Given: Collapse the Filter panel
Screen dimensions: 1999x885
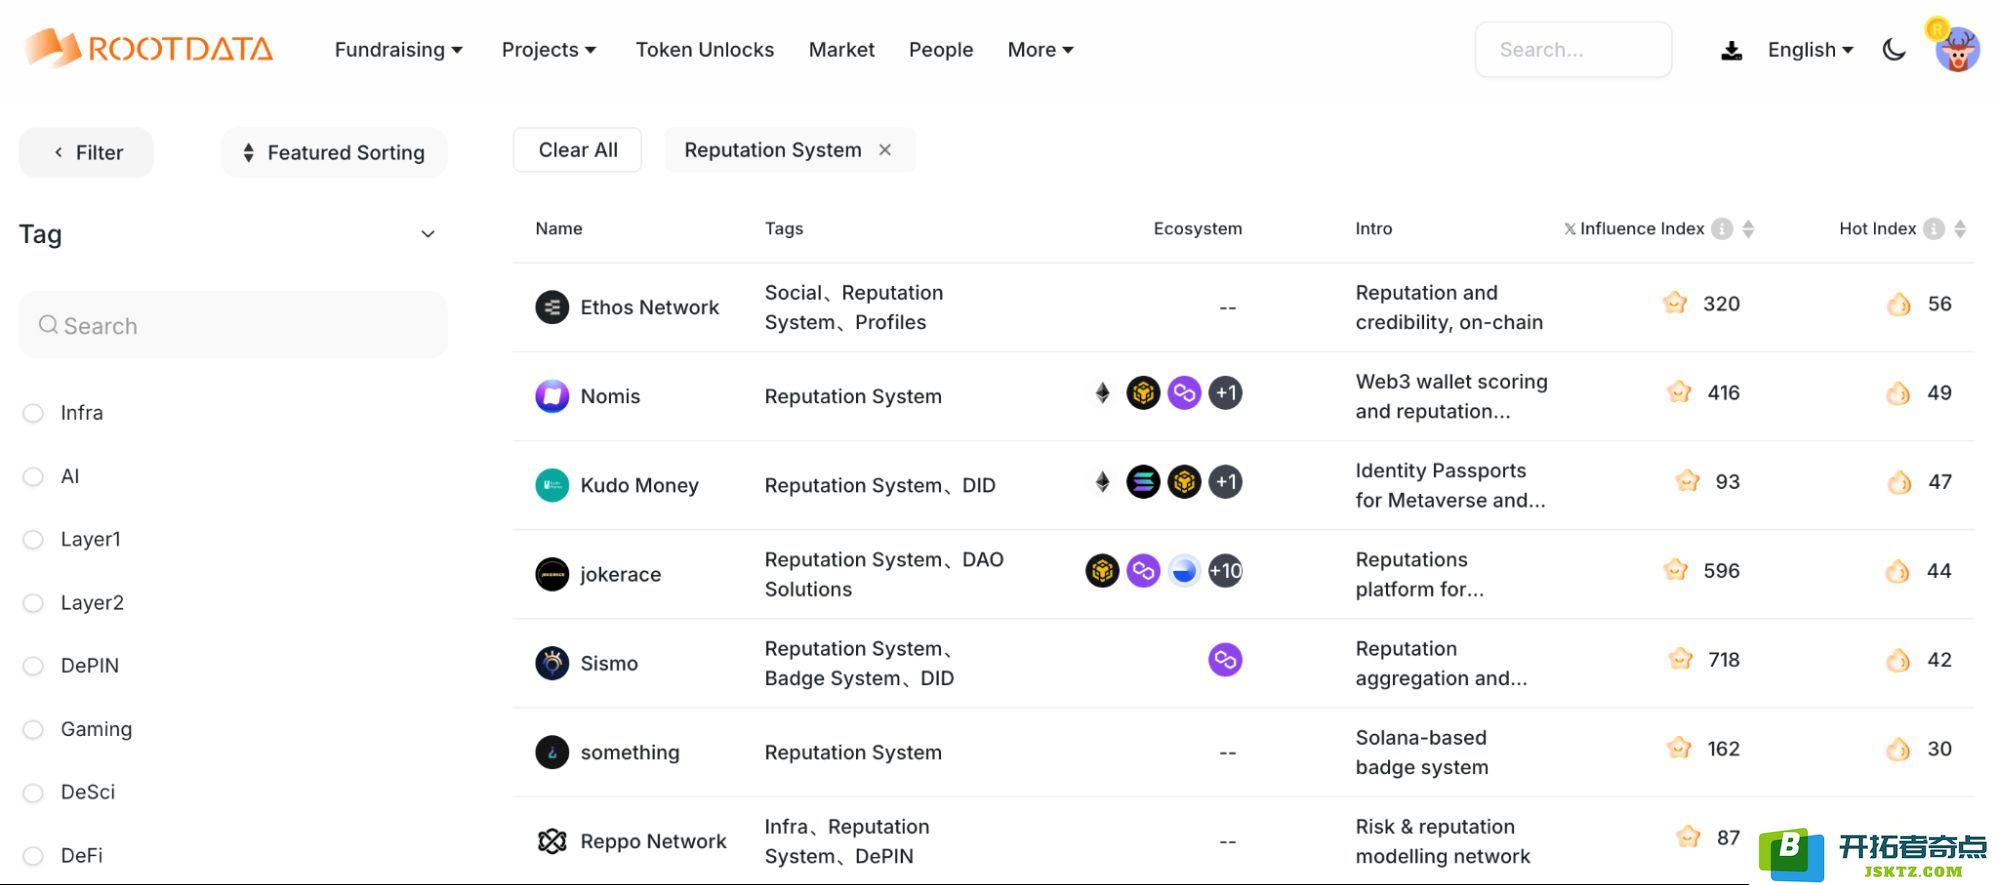Looking at the screenshot, I should [x=86, y=152].
